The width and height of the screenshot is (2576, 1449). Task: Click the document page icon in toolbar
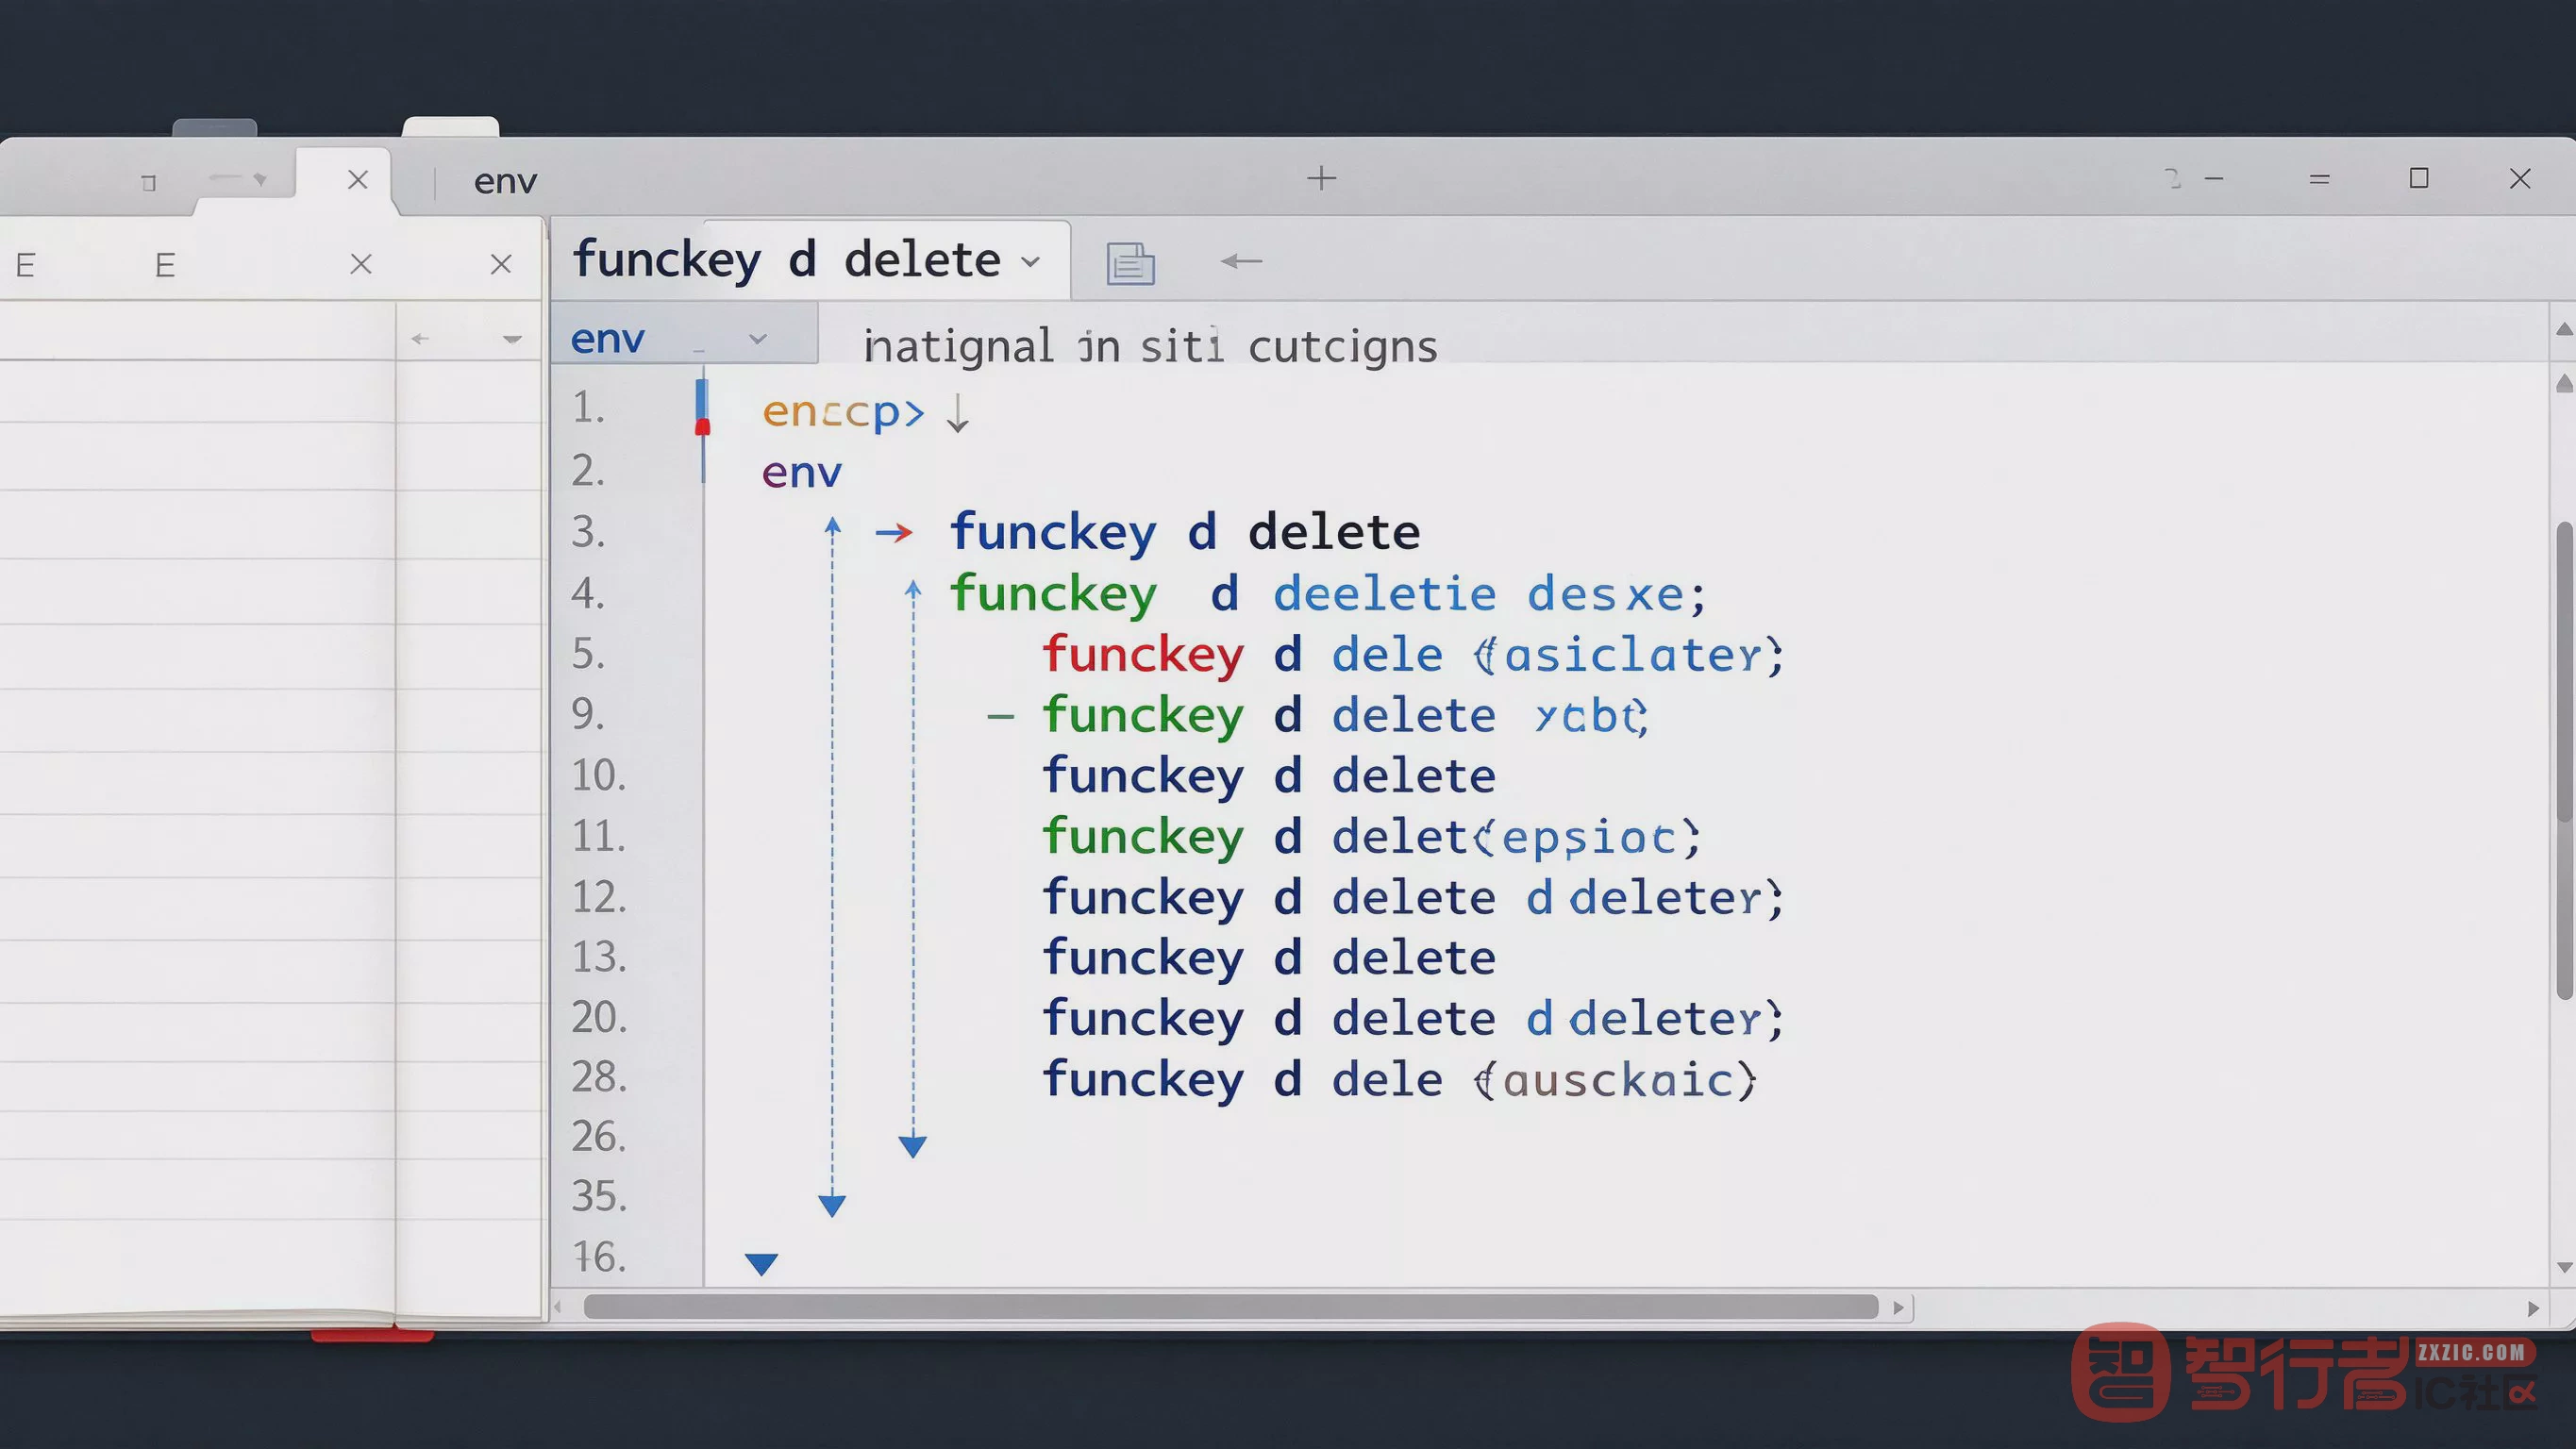[1130, 264]
